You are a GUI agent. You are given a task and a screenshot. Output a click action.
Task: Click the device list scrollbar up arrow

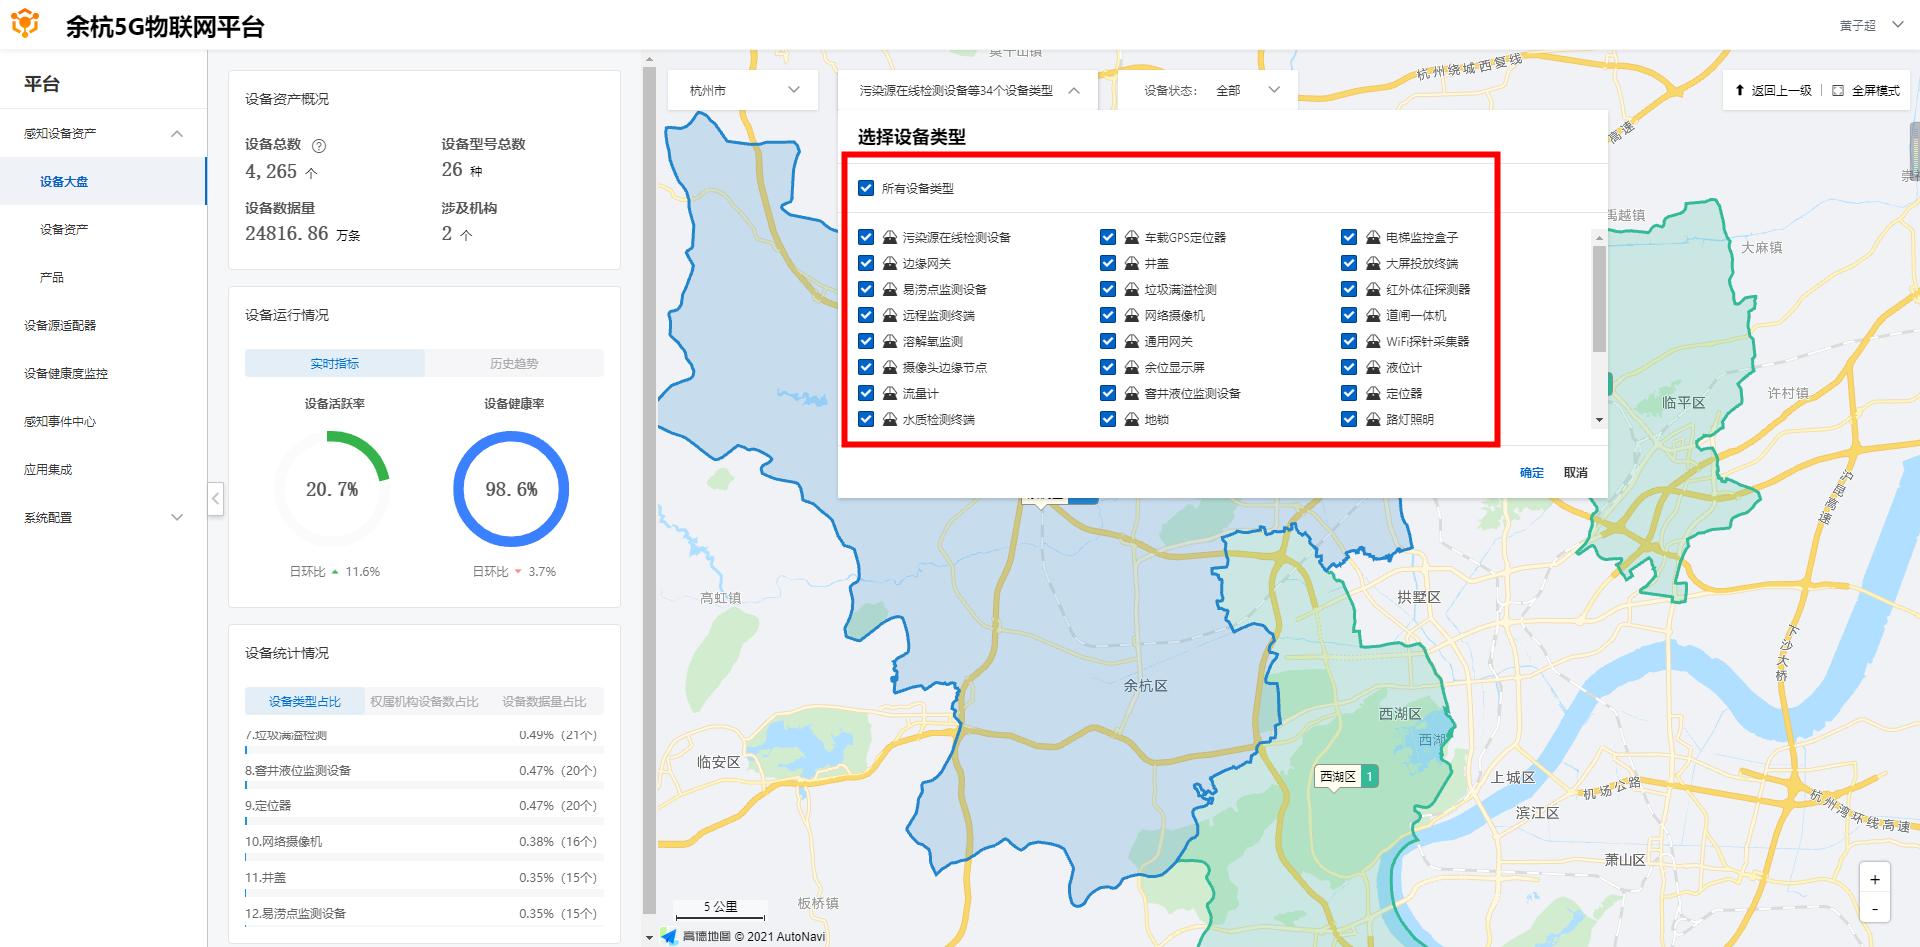click(x=1599, y=238)
